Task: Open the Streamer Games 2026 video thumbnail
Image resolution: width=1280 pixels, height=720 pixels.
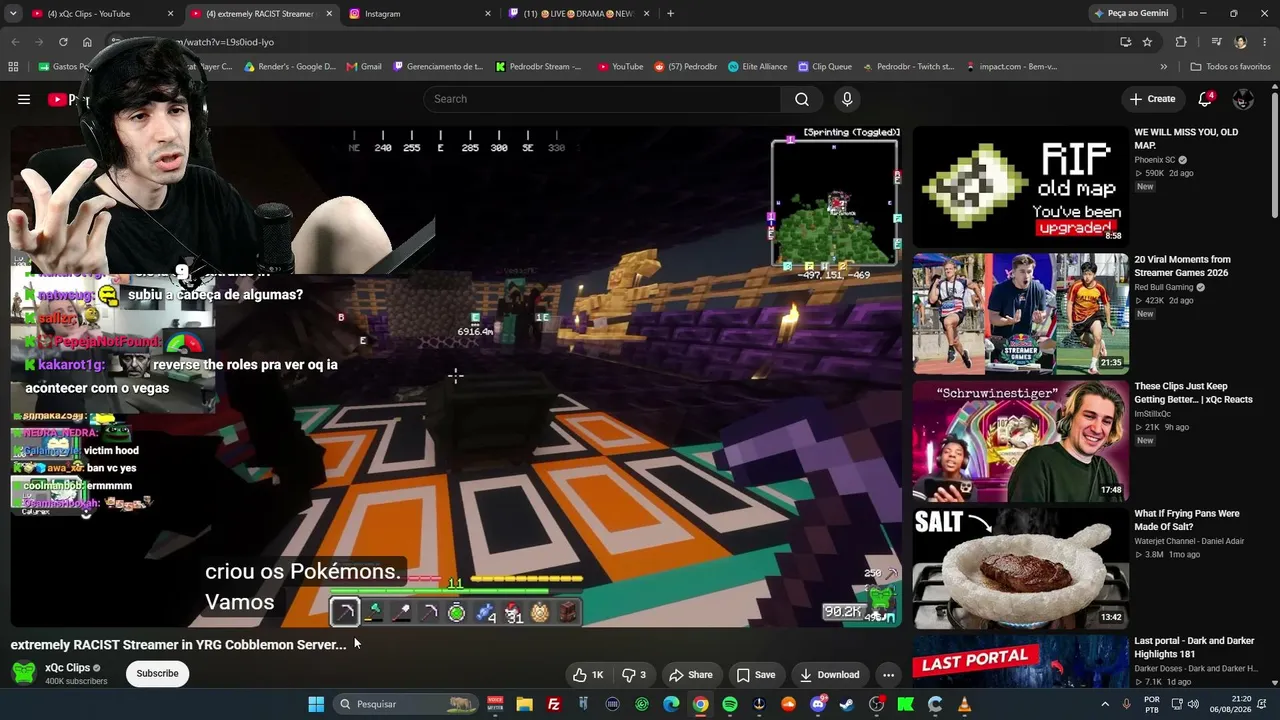Action: click(1020, 313)
